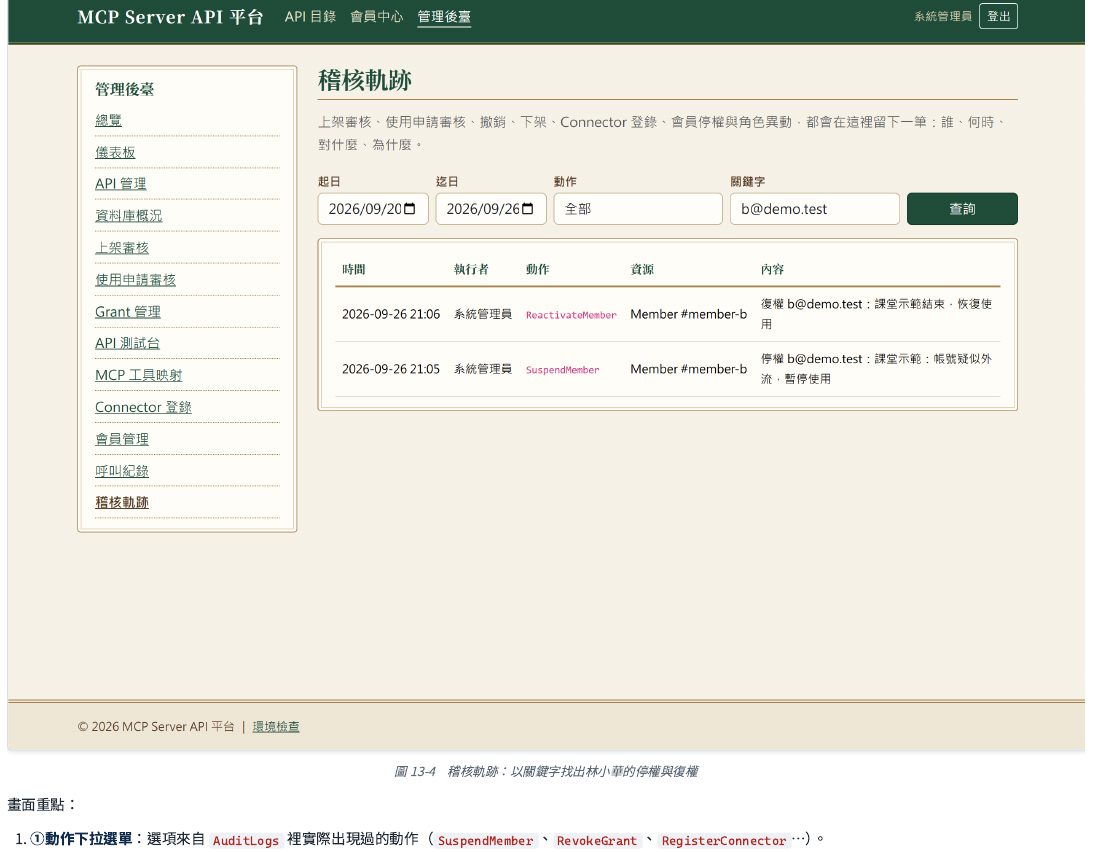This screenshot has height=852, width=1093.
Task: Click the 執行者 column header
Action: pyautogui.click(x=471, y=269)
